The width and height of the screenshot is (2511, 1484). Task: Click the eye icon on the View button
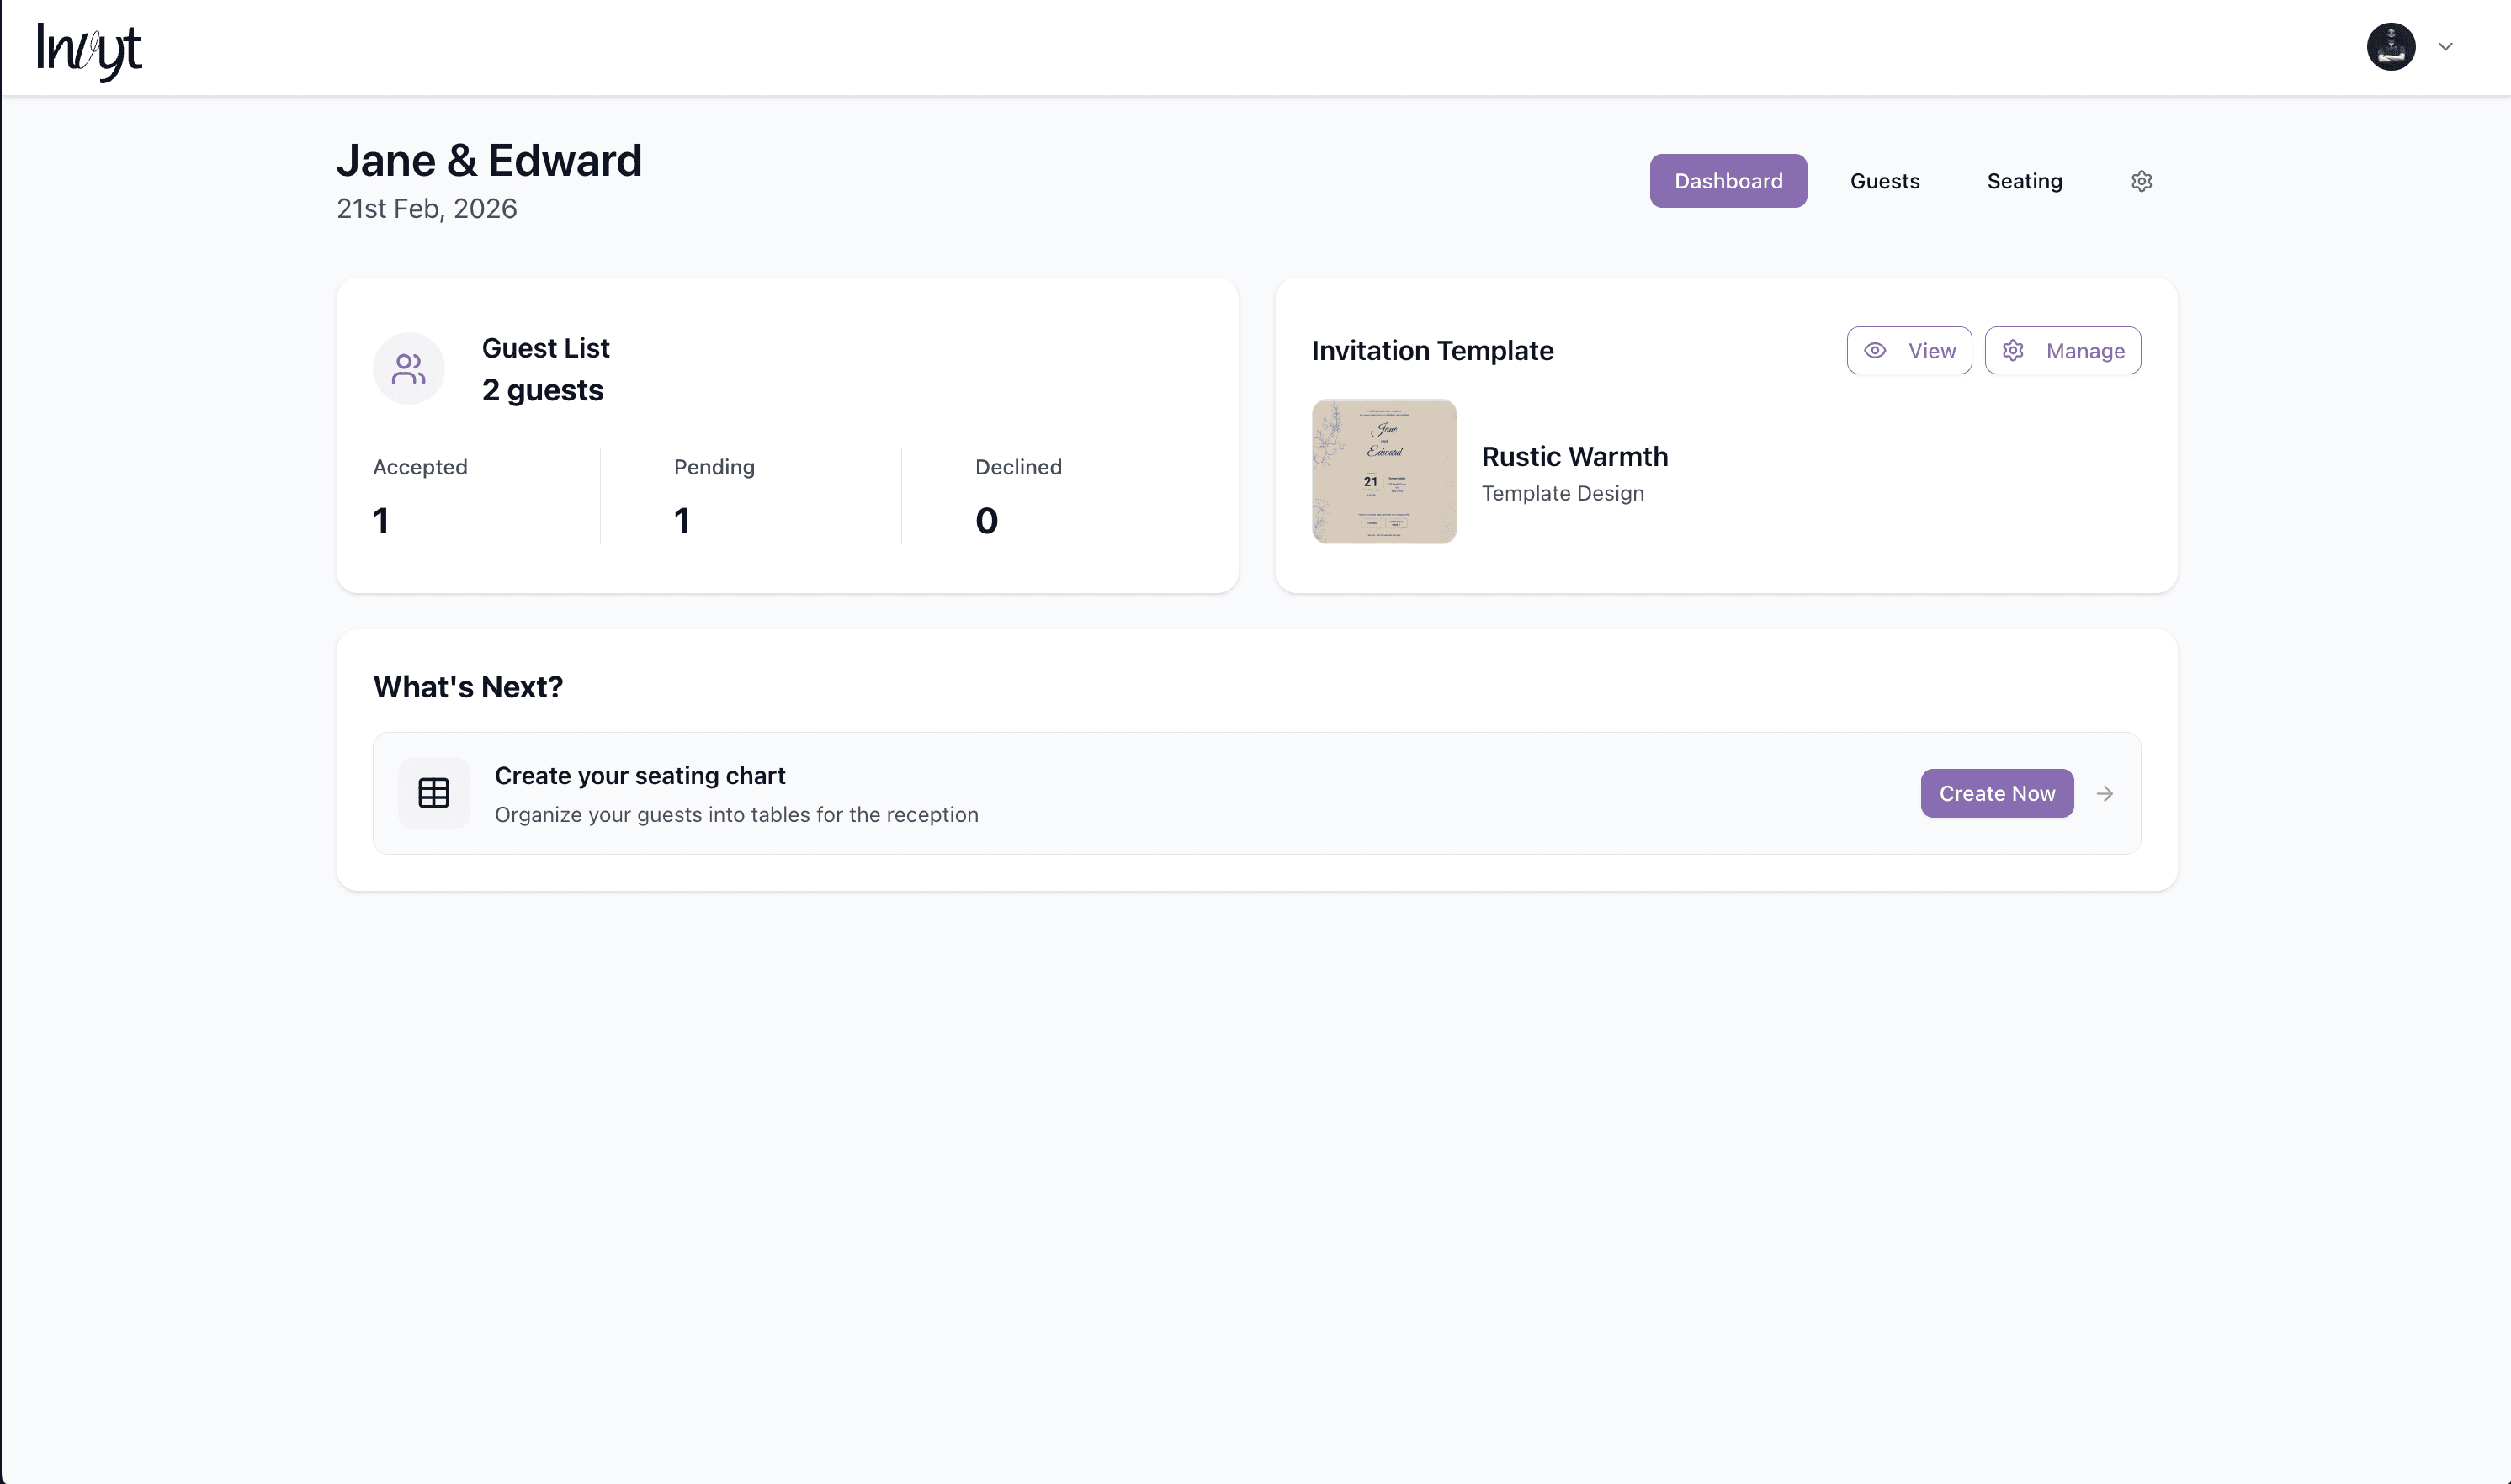coord(1875,350)
